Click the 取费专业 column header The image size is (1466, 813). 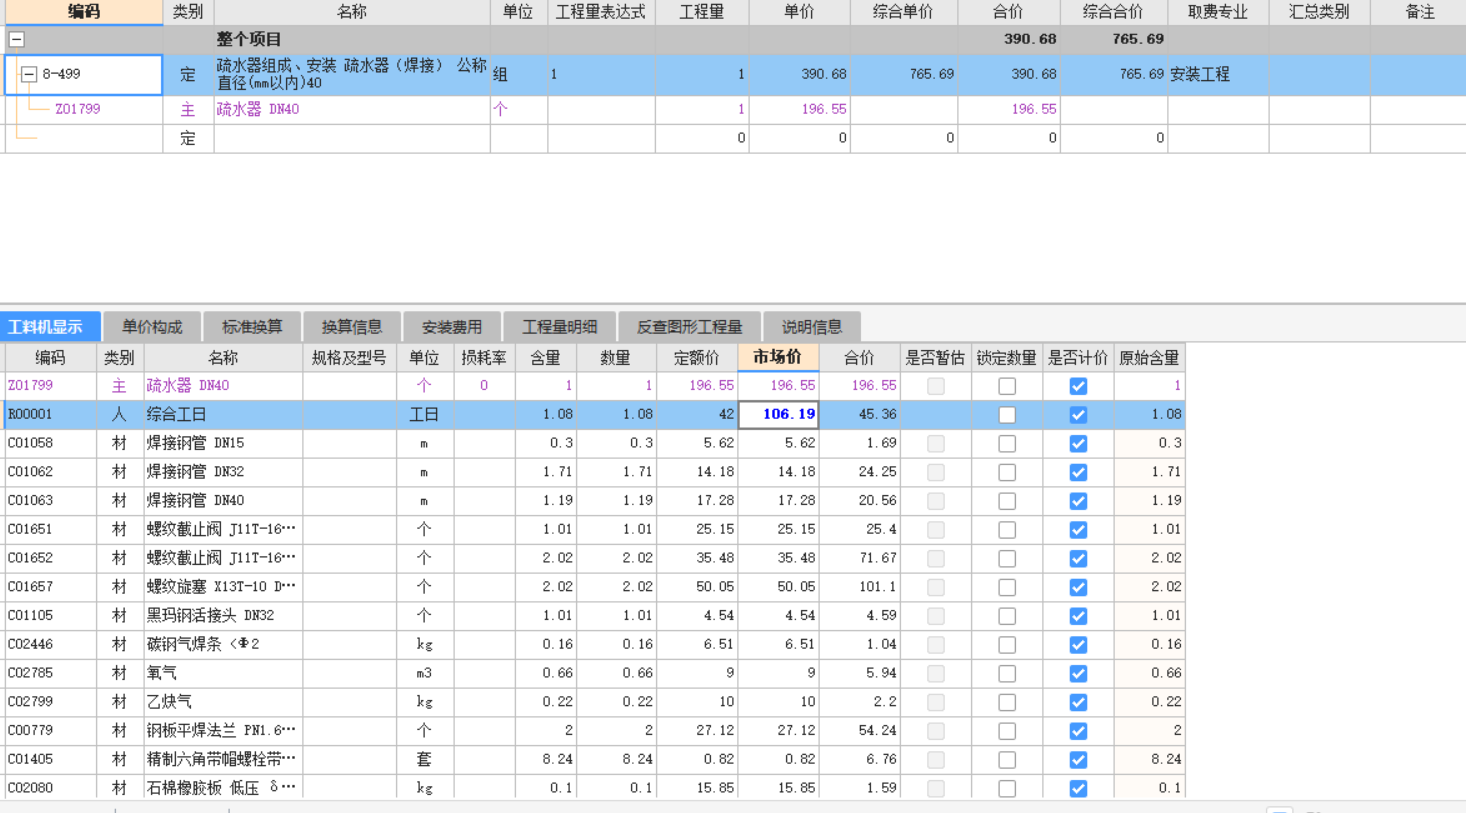[x=1218, y=12]
